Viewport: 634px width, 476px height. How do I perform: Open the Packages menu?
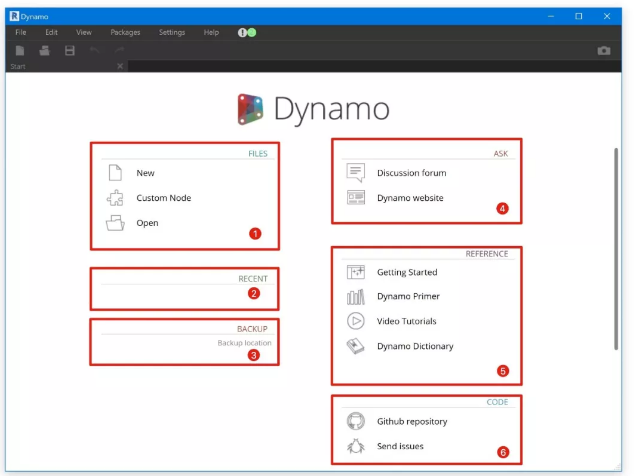click(125, 32)
